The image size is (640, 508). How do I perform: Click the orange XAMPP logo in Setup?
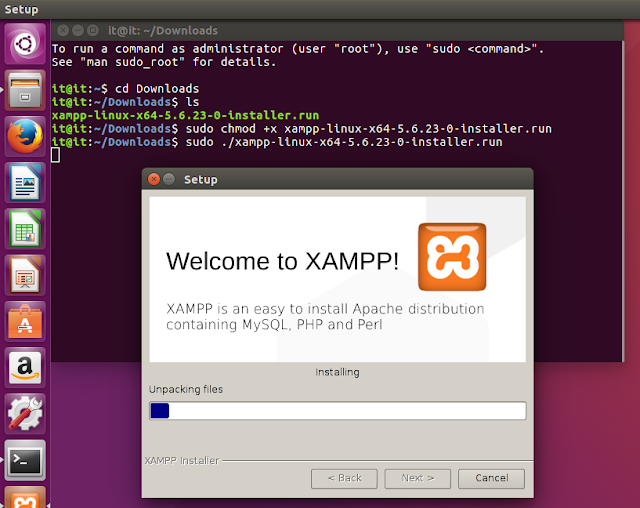452,257
